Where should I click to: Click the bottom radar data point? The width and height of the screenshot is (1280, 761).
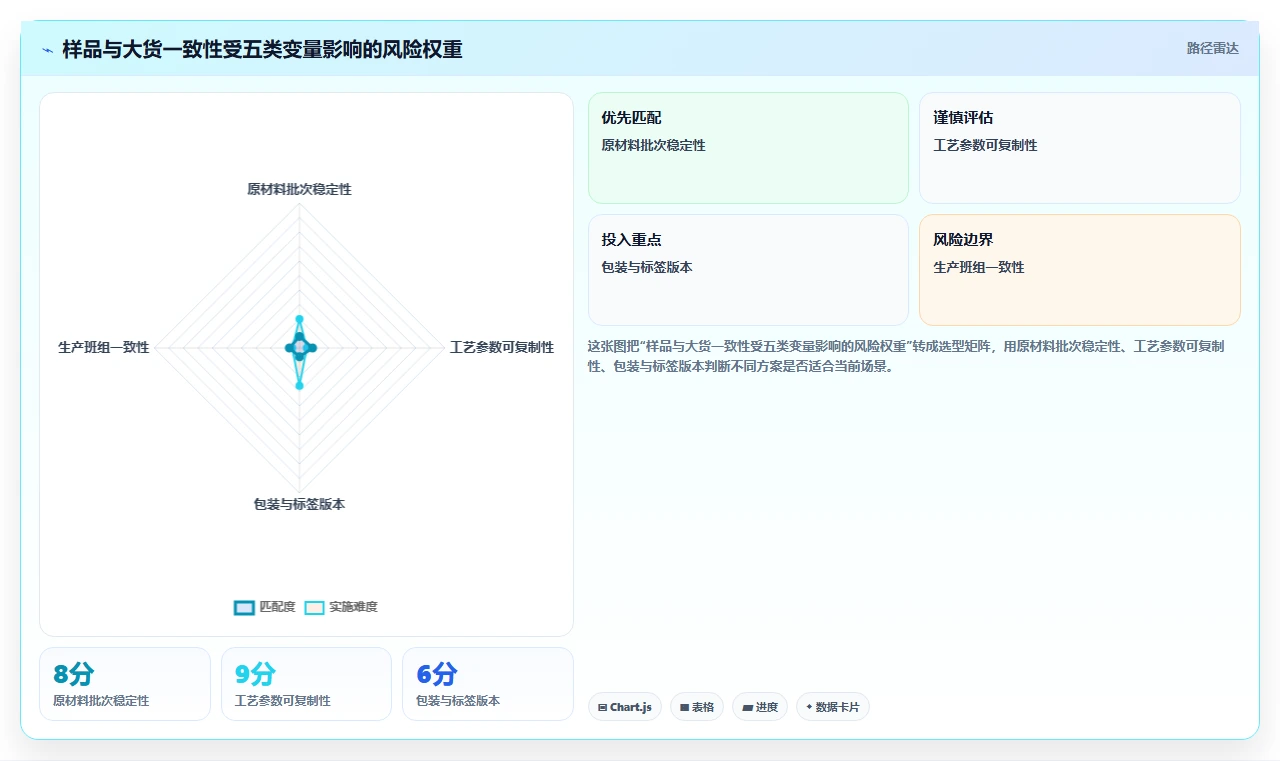pyautogui.click(x=299, y=385)
